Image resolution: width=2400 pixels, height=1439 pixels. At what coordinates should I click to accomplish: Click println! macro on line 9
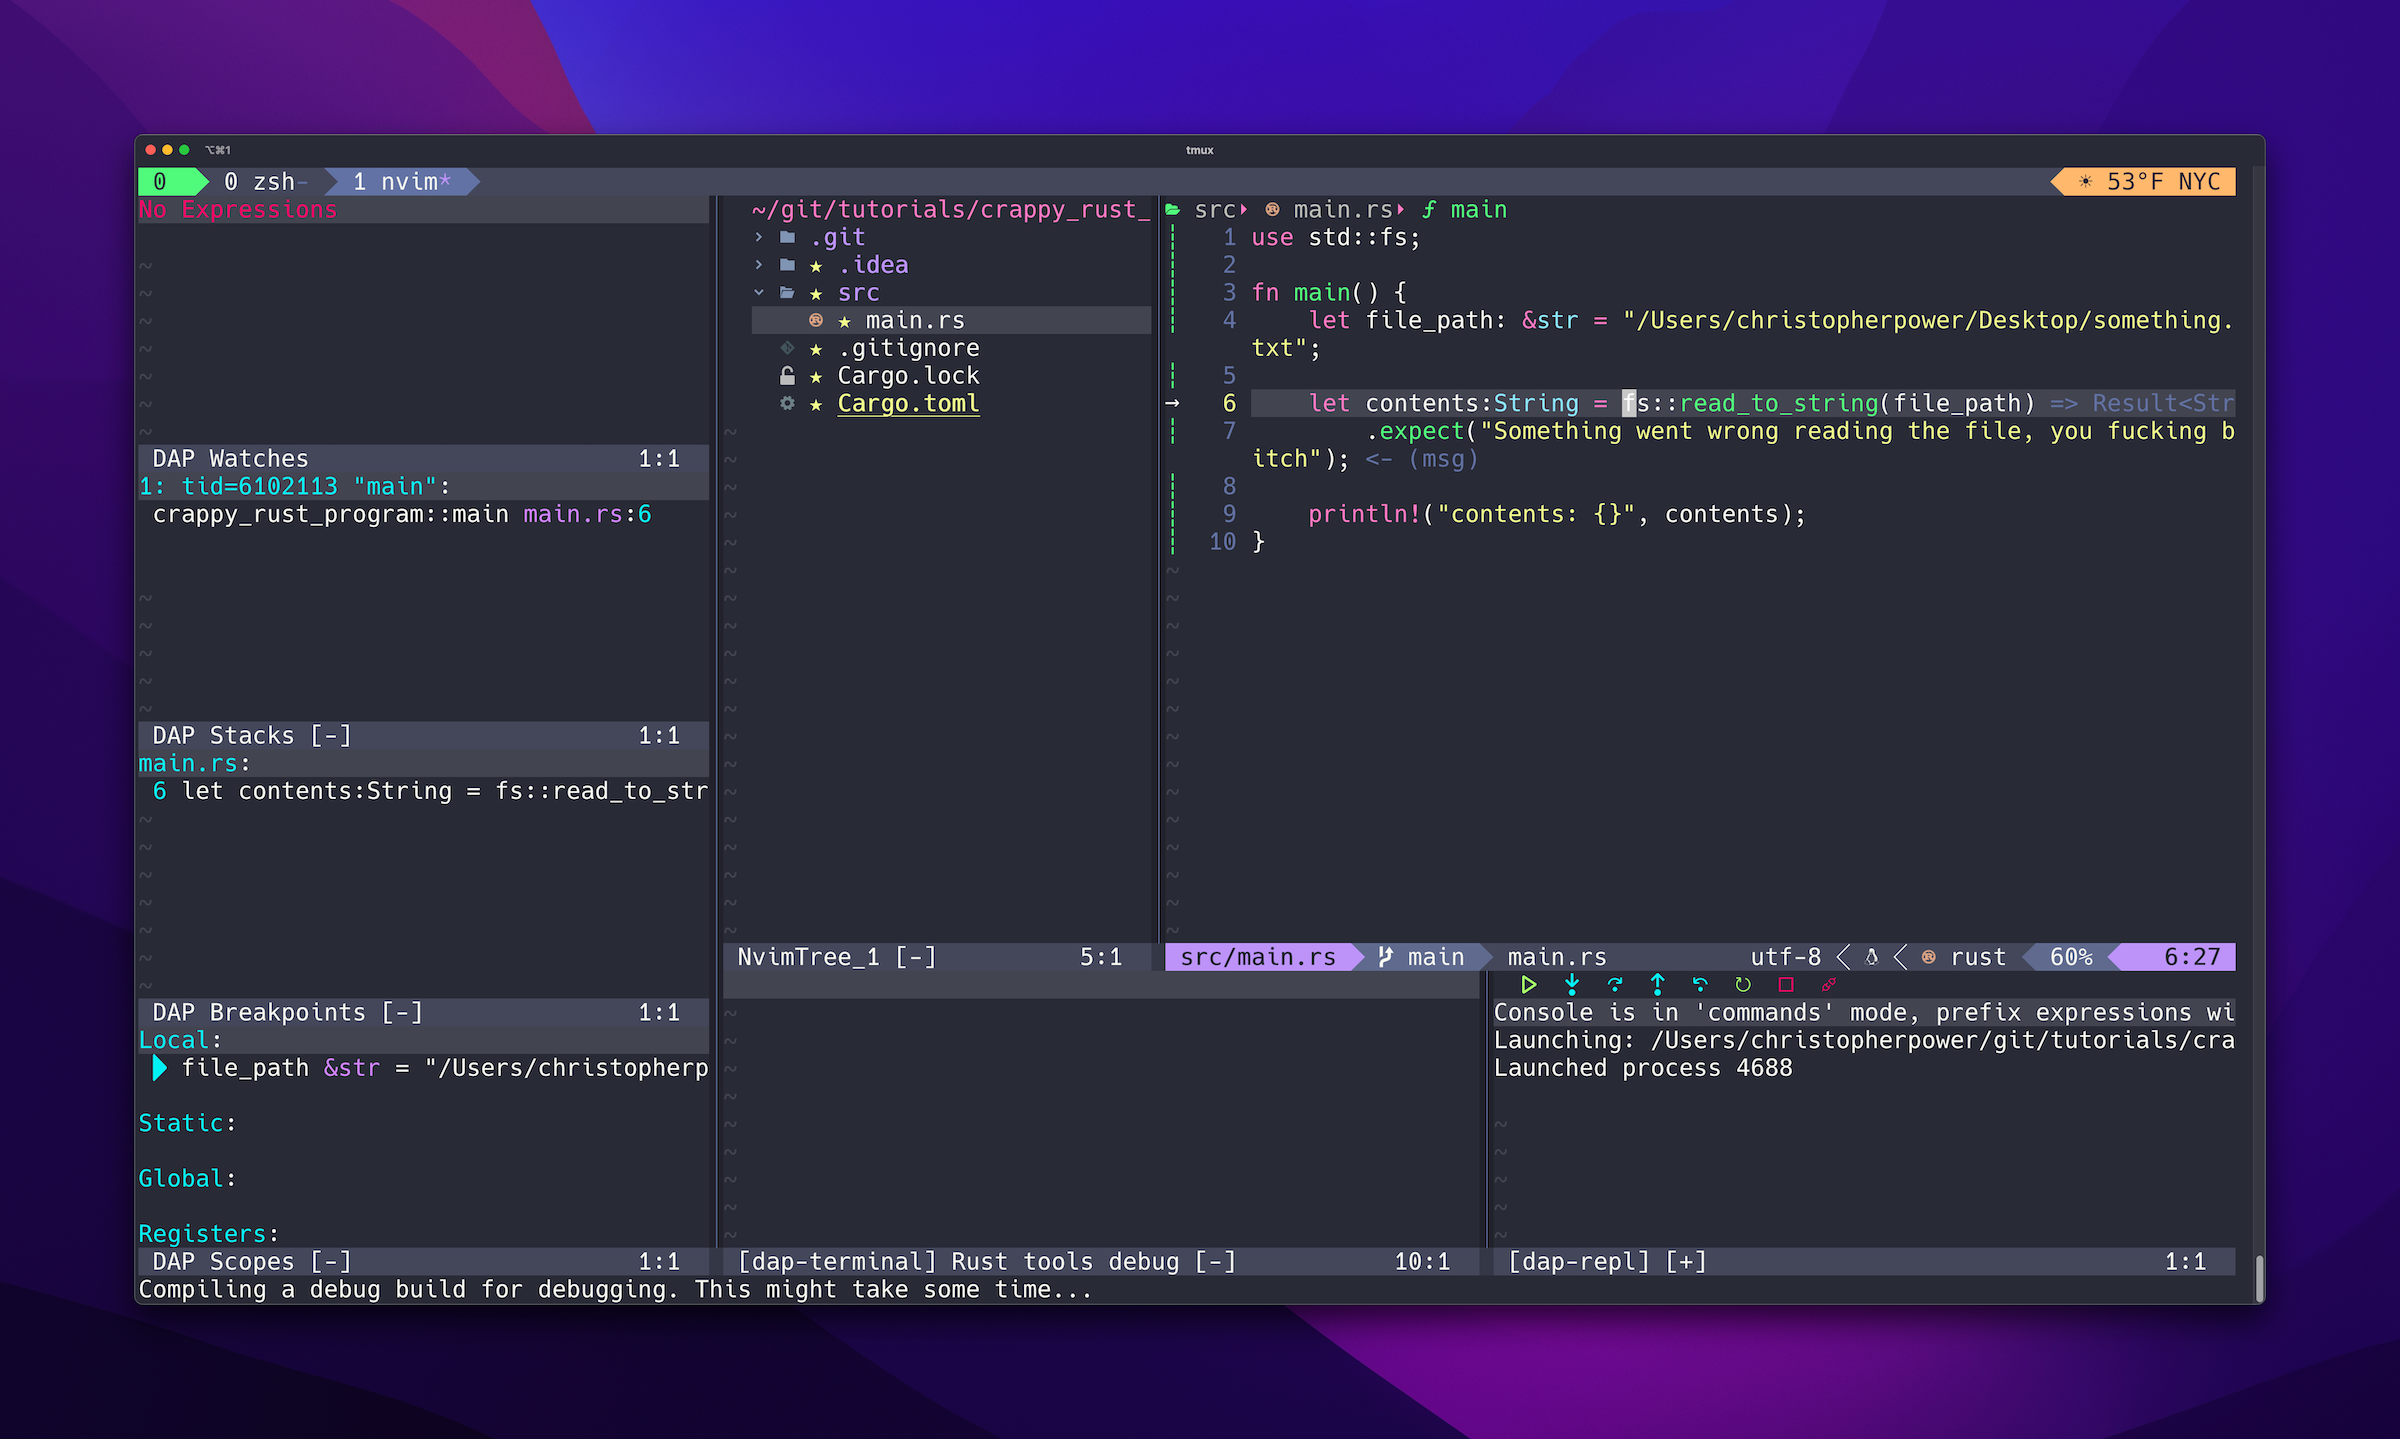pyautogui.click(x=1364, y=514)
